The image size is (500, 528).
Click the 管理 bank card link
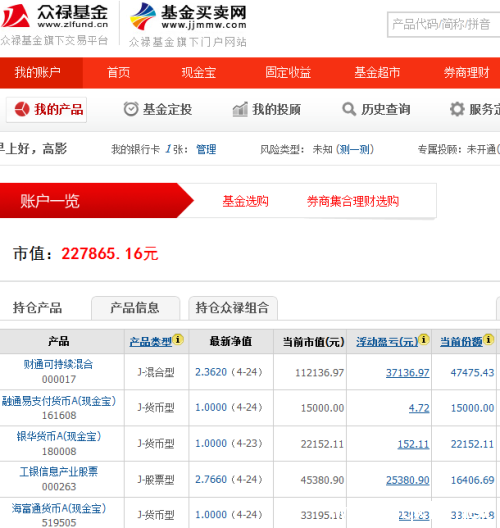pos(206,149)
